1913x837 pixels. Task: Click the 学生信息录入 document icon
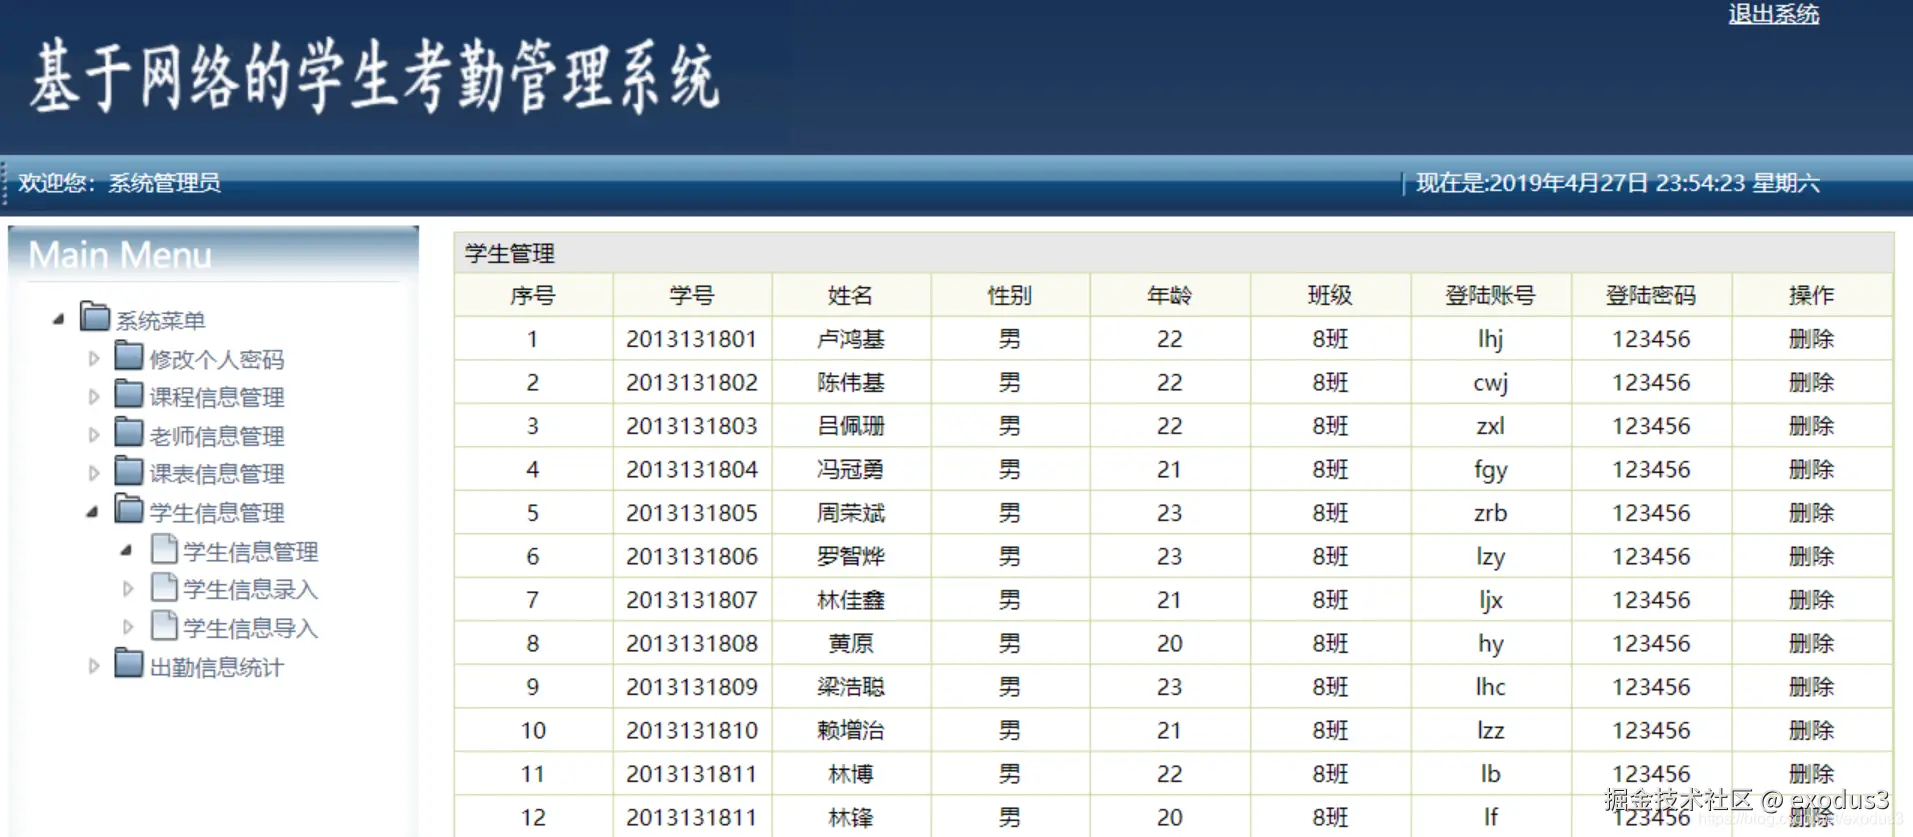point(164,587)
